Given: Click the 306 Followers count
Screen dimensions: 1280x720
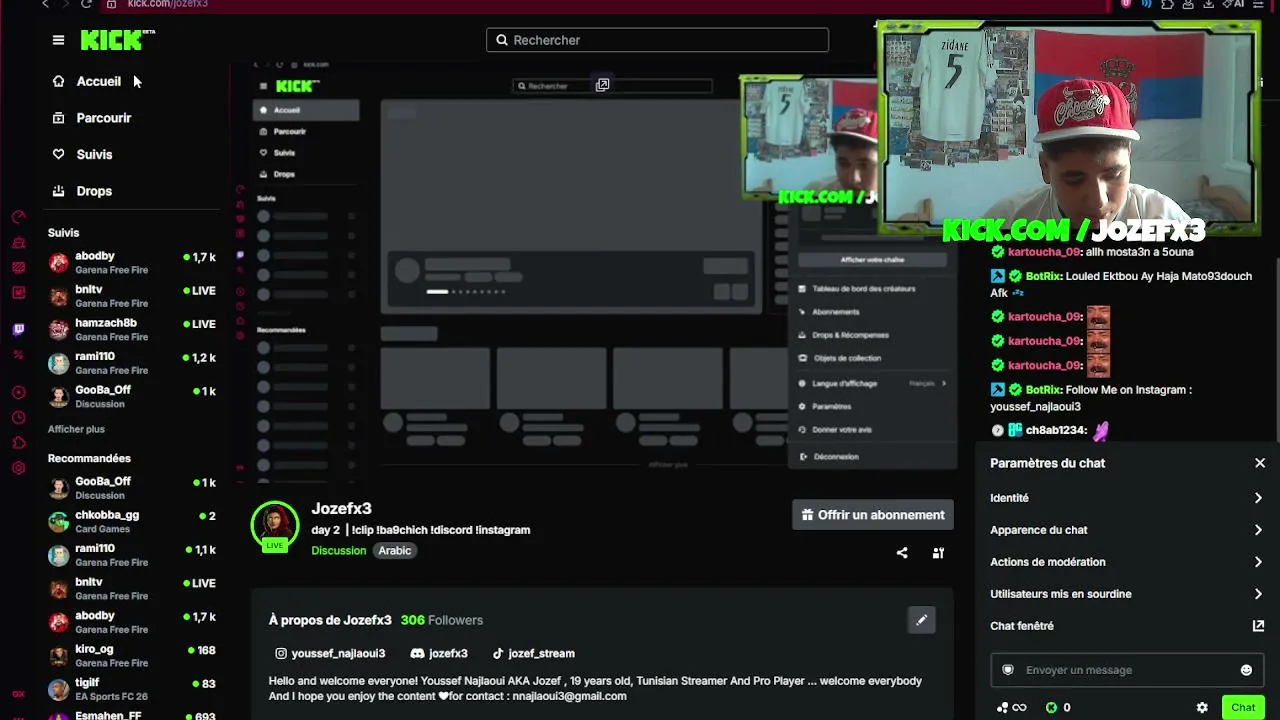Looking at the screenshot, I should pos(441,620).
